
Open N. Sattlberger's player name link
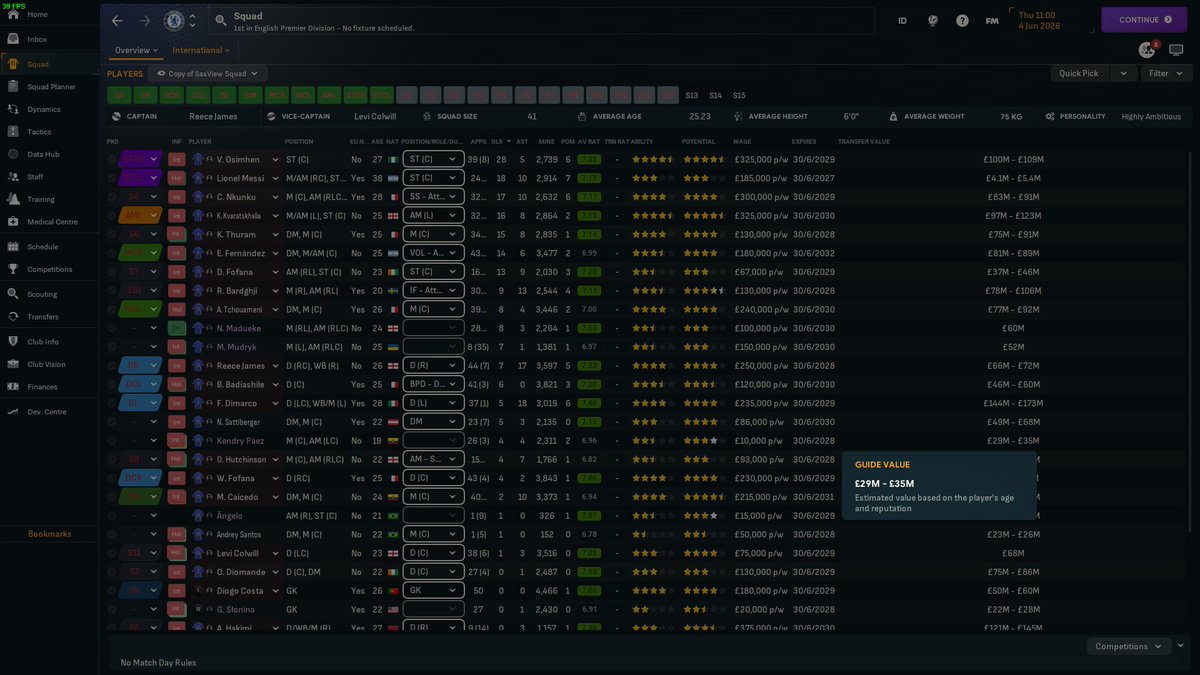pyautogui.click(x=239, y=422)
